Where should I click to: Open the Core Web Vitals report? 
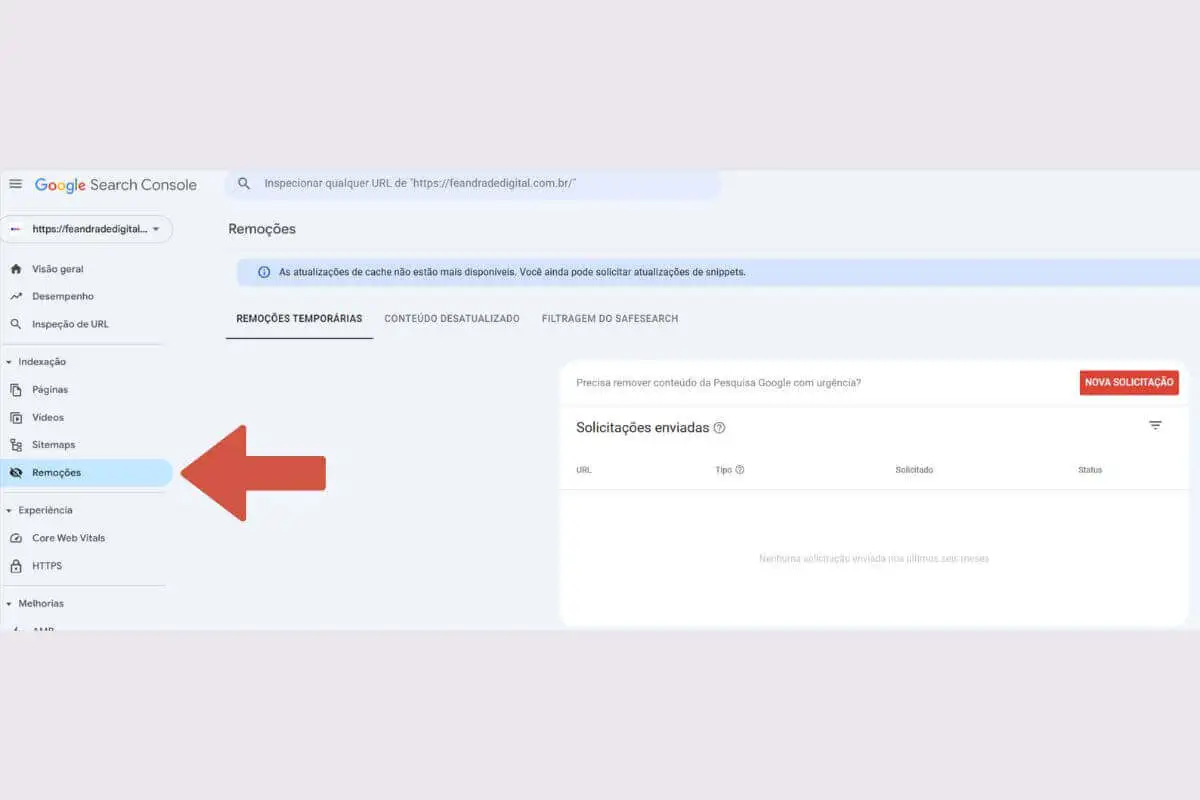coord(68,538)
